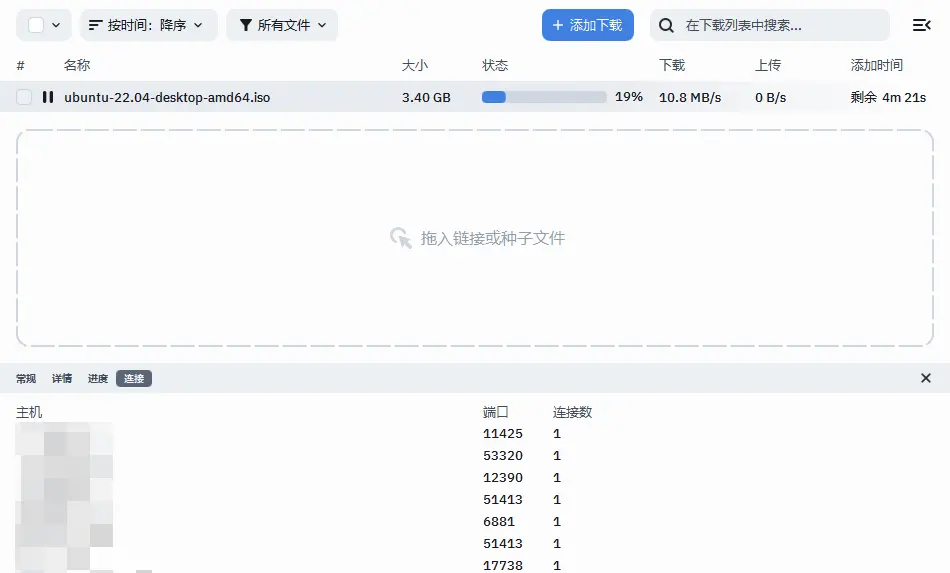Sort by the 状态 column header
Viewport: 950px width, 573px height.
(495, 65)
